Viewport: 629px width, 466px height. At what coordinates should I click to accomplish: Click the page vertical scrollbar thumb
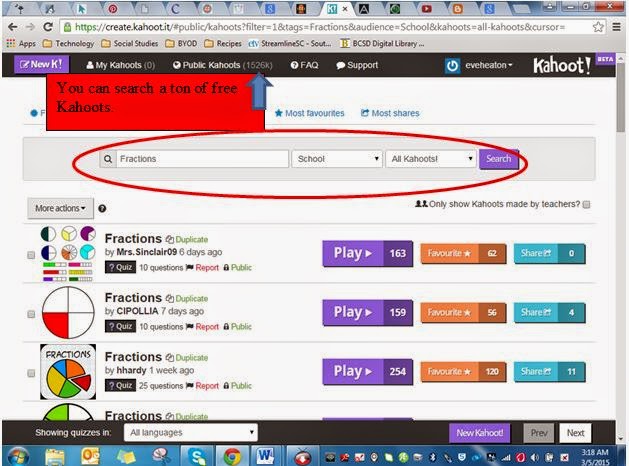coord(621,97)
